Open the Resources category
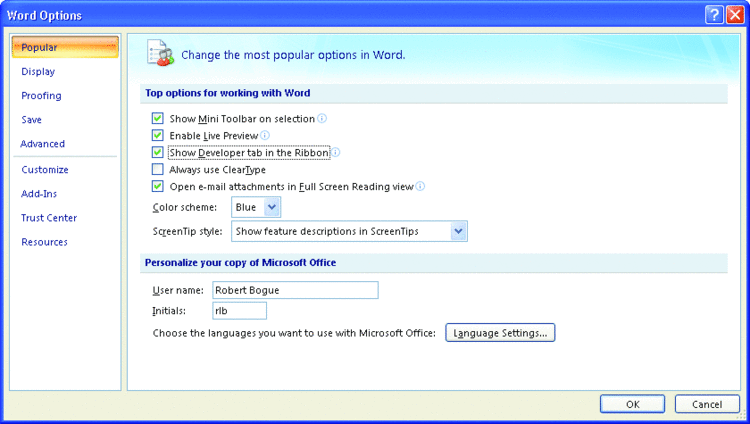Image resolution: width=750 pixels, height=424 pixels. coord(44,242)
